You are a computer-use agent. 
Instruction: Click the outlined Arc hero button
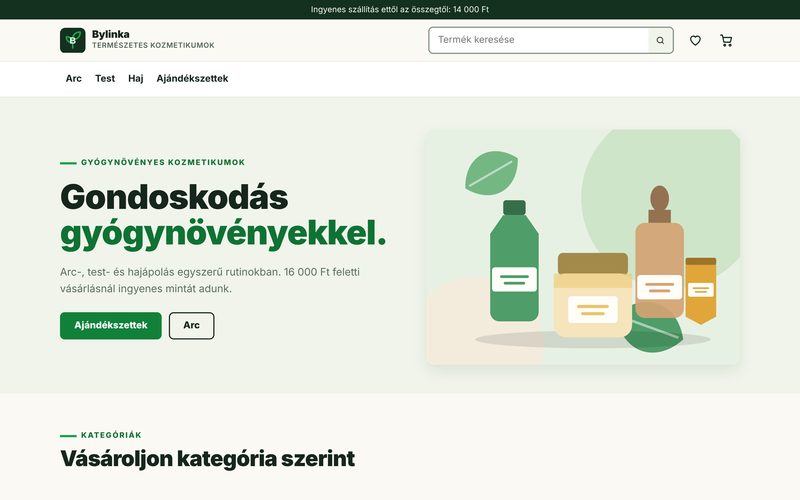tap(191, 326)
